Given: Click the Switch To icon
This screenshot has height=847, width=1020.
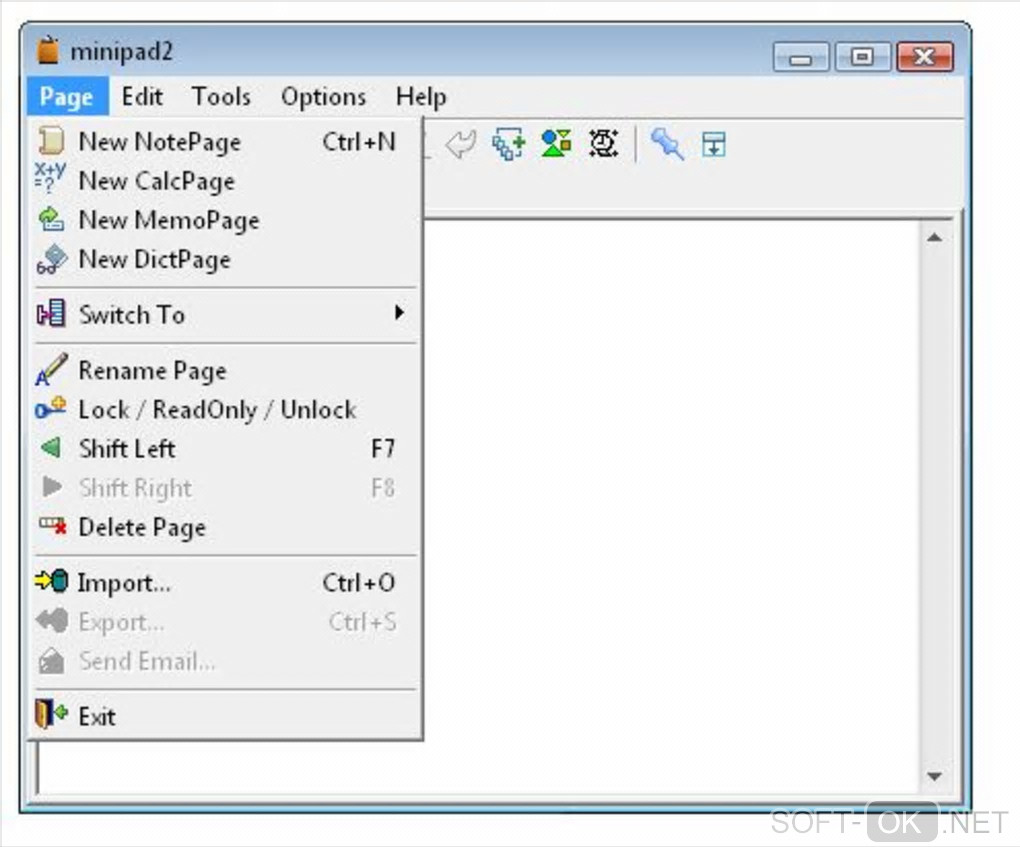Looking at the screenshot, I should (51, 314).
